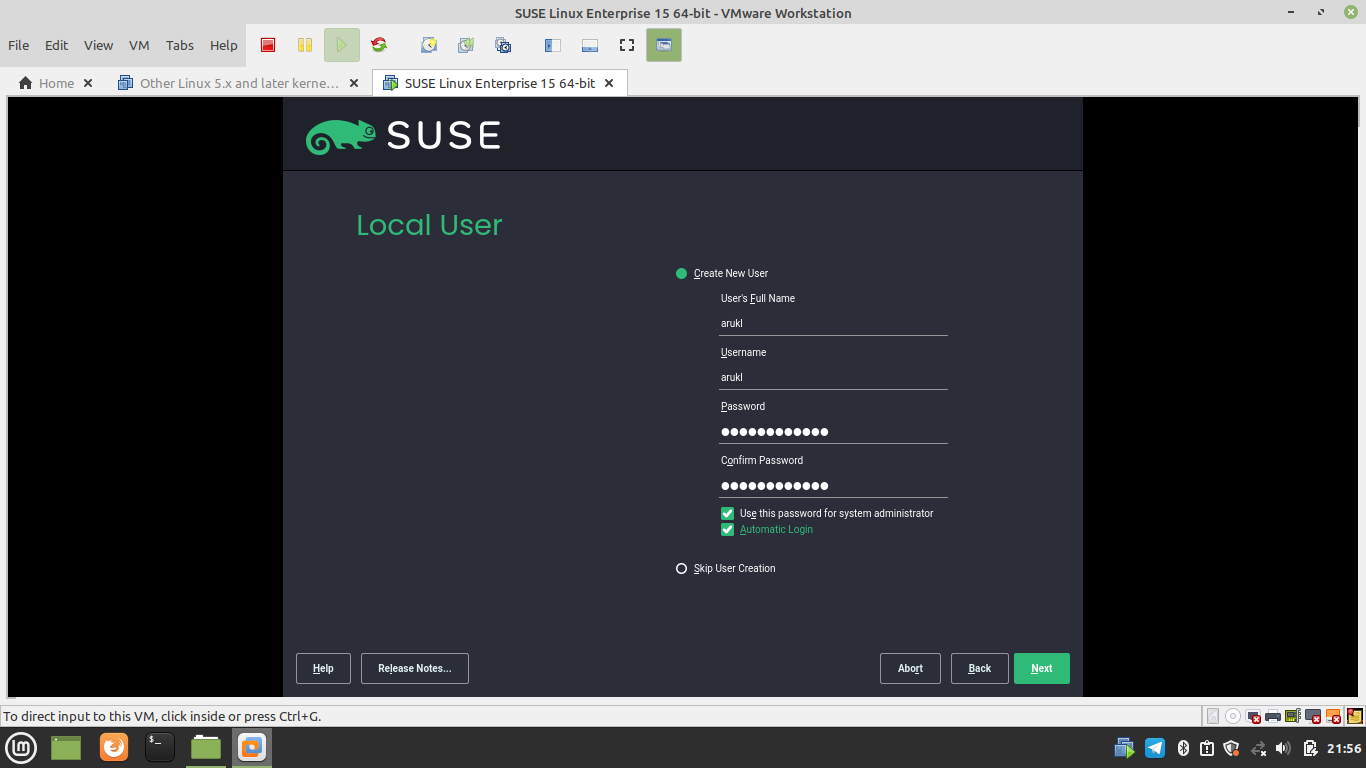Click the Password input field
The width and height of the screenshot is (1366, 768).
(833, 431)
